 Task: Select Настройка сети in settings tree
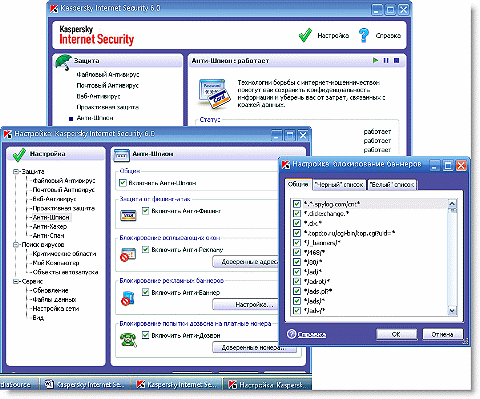(56, 309)
